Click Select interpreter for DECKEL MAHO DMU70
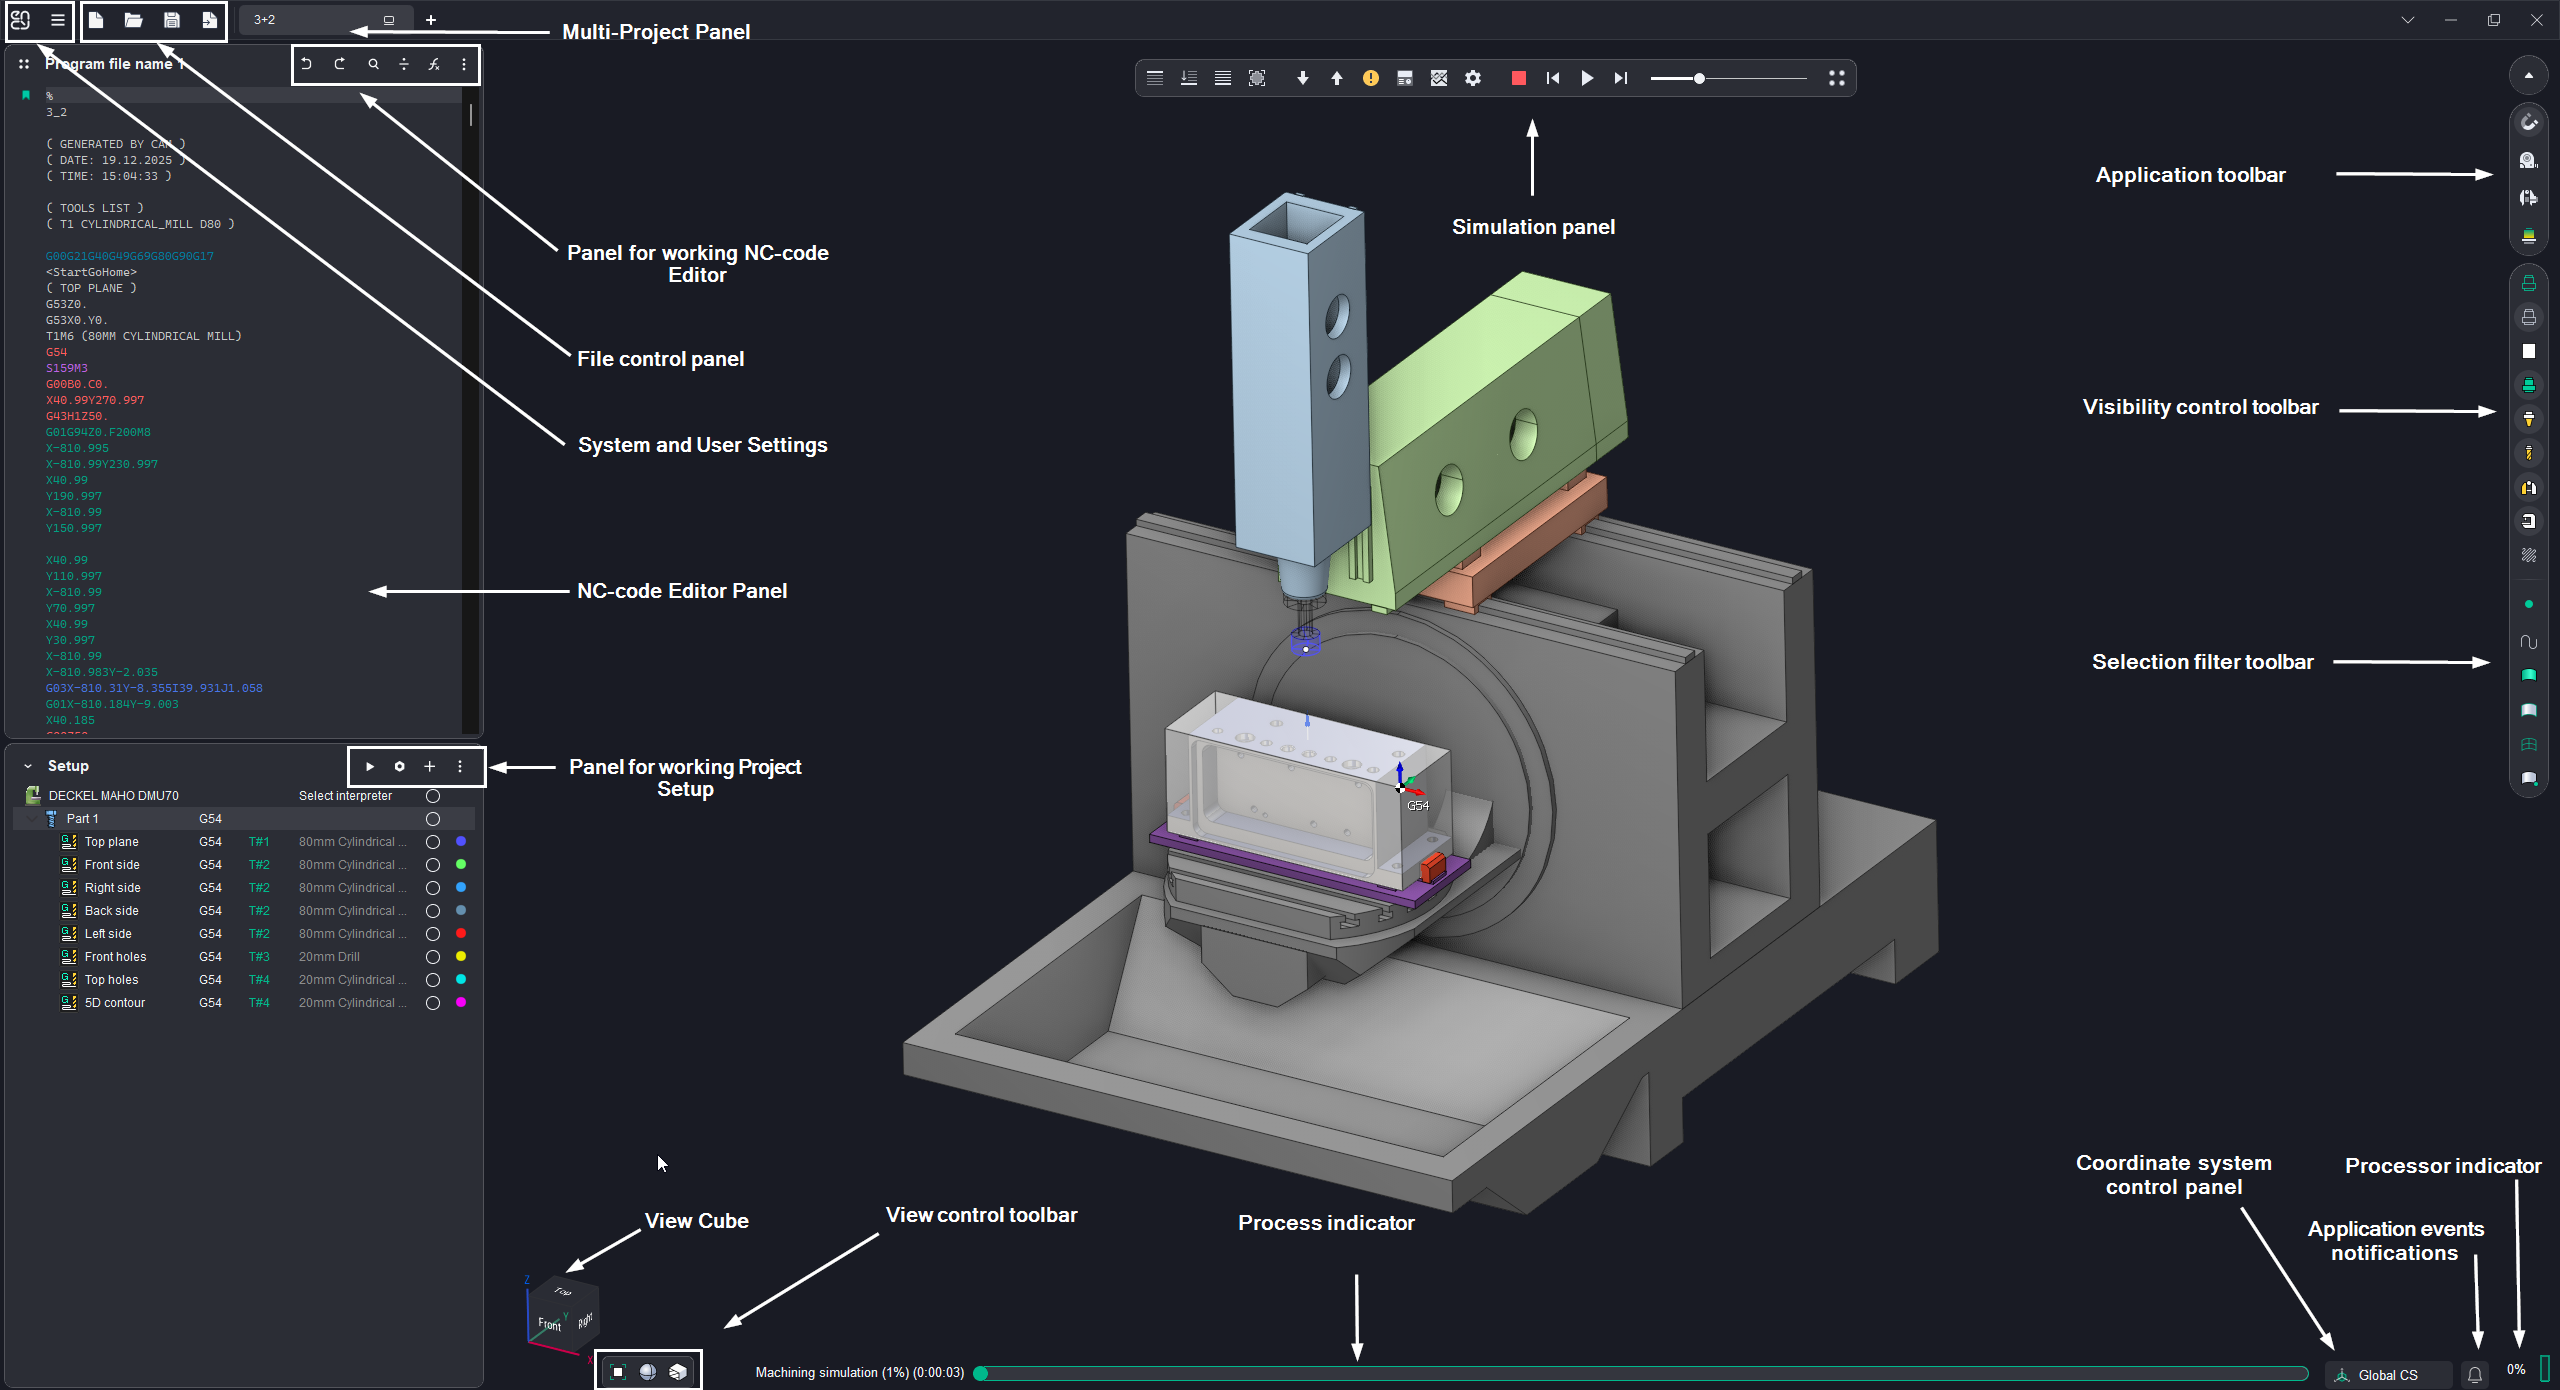 [x=345, y=796]
